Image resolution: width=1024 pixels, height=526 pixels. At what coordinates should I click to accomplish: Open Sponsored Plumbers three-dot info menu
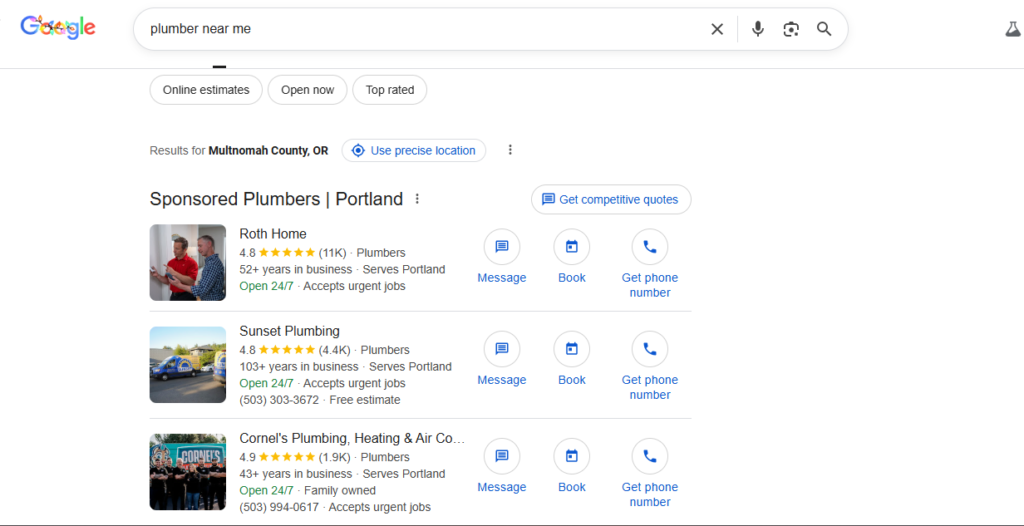tap(417, 199)
